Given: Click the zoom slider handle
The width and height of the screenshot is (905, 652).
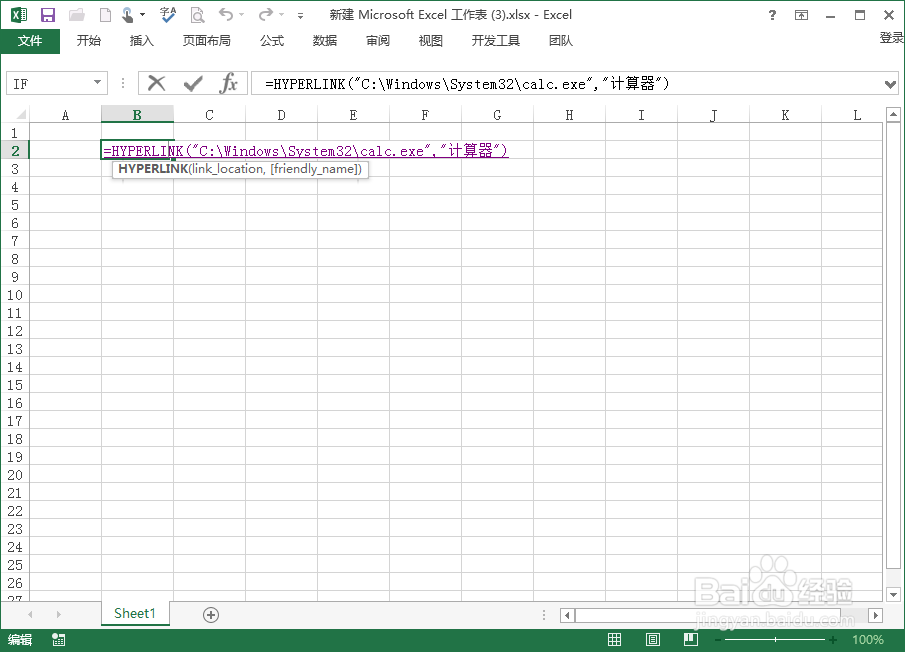Looking at the screenshot, I should (x=775, y=640).
